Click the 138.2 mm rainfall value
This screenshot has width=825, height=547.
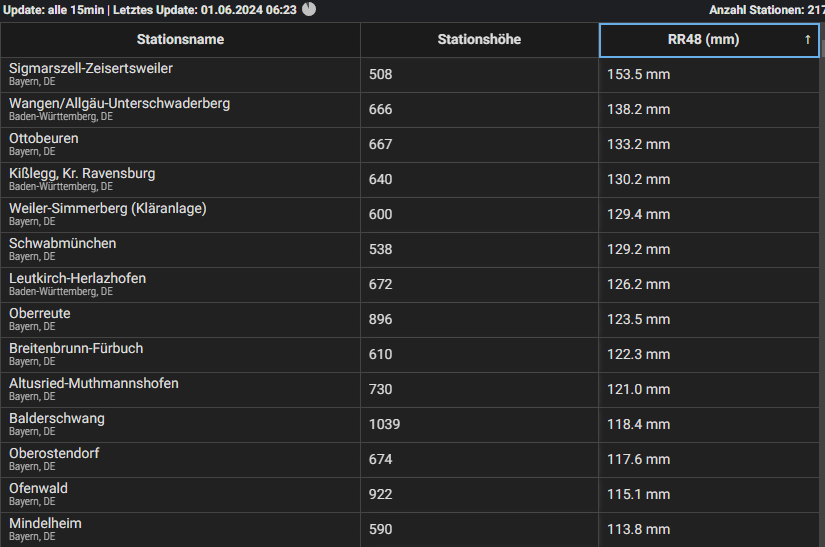coord(639,109)
